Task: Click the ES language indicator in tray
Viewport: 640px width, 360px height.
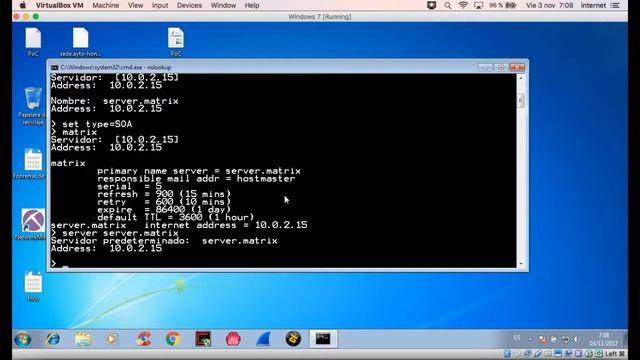Action: coord(517,338)
